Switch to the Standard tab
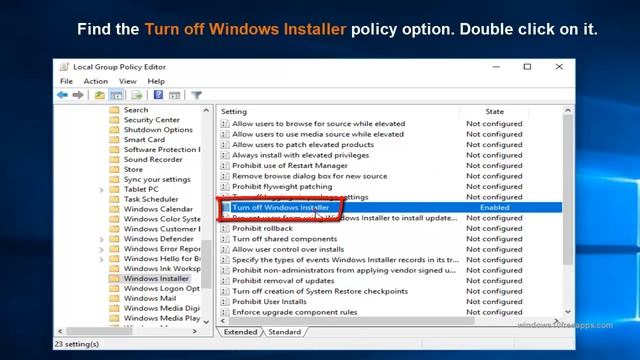This screenshot has width=640, height=360. pyautogui.click(x=284, y=332)
